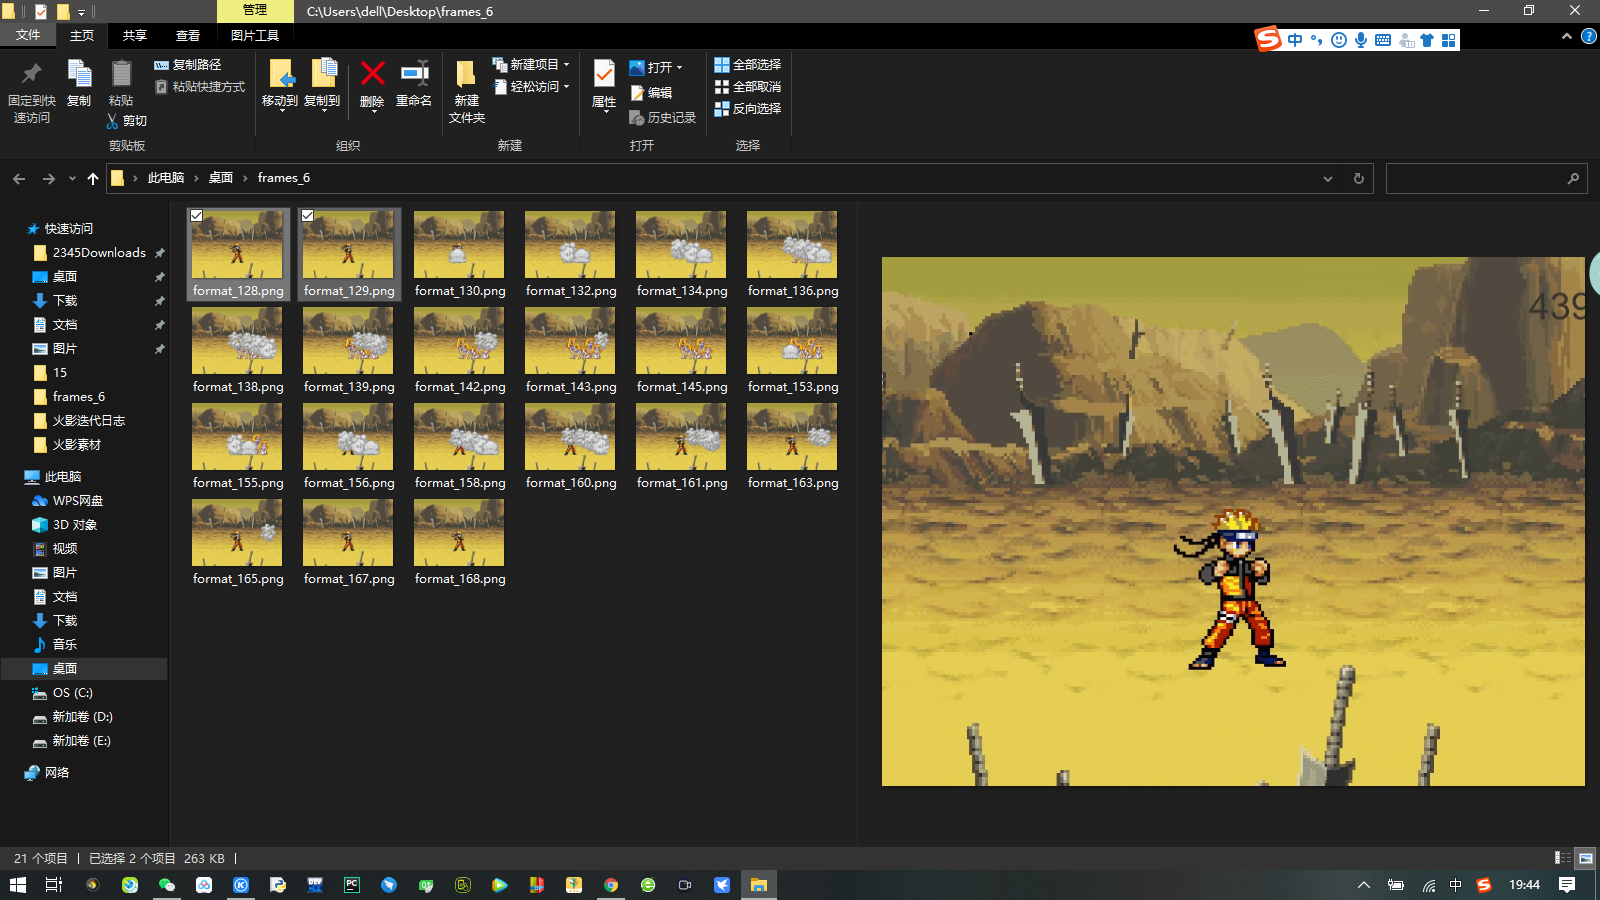Expand Easy Access dropdown
Screen dimensions: 1600x900
(566, 87)
